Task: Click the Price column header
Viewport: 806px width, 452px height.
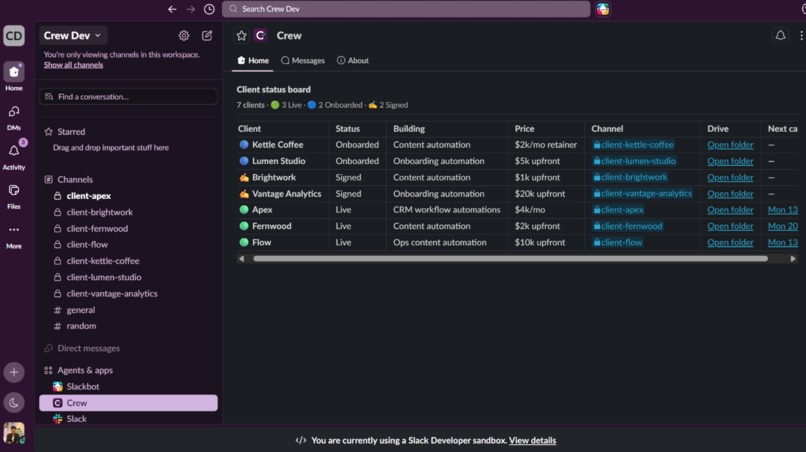Action: pos(524,129)
